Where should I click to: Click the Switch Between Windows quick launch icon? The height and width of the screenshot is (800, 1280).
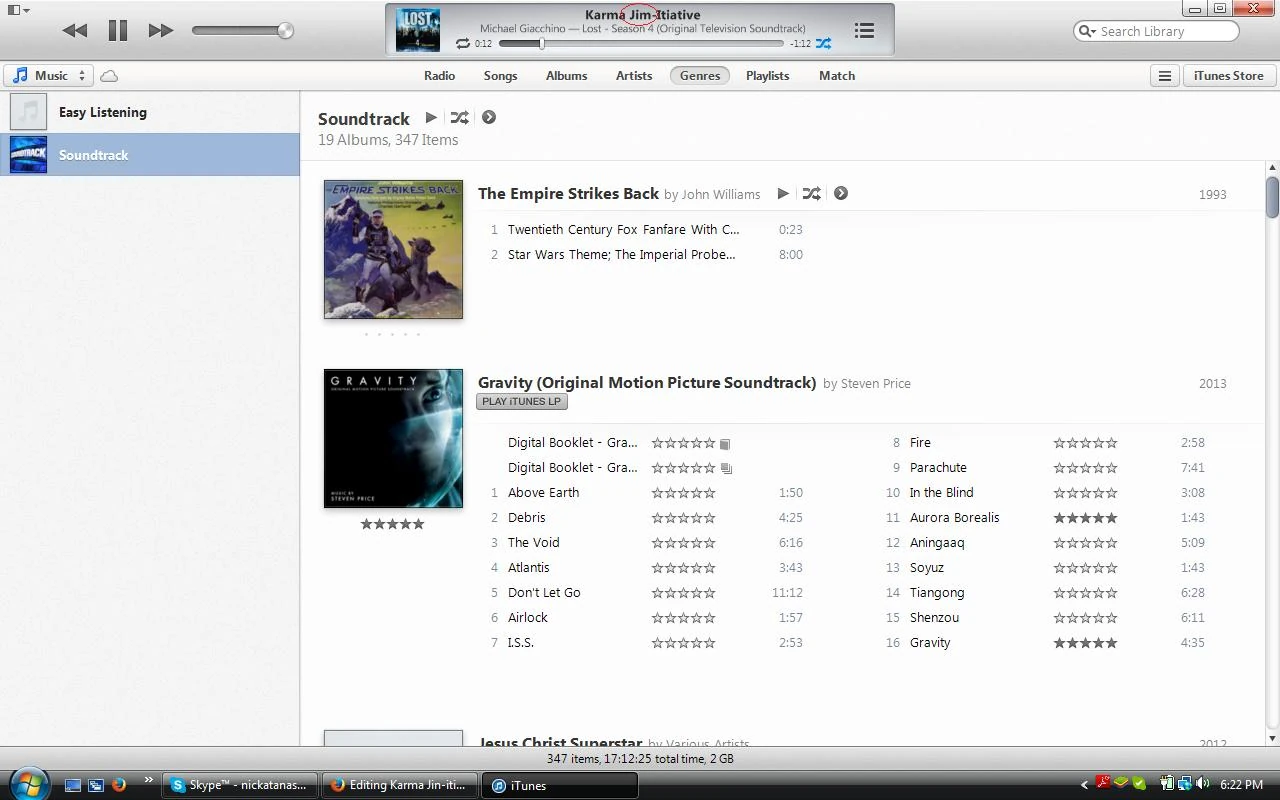tap(96, 785)
